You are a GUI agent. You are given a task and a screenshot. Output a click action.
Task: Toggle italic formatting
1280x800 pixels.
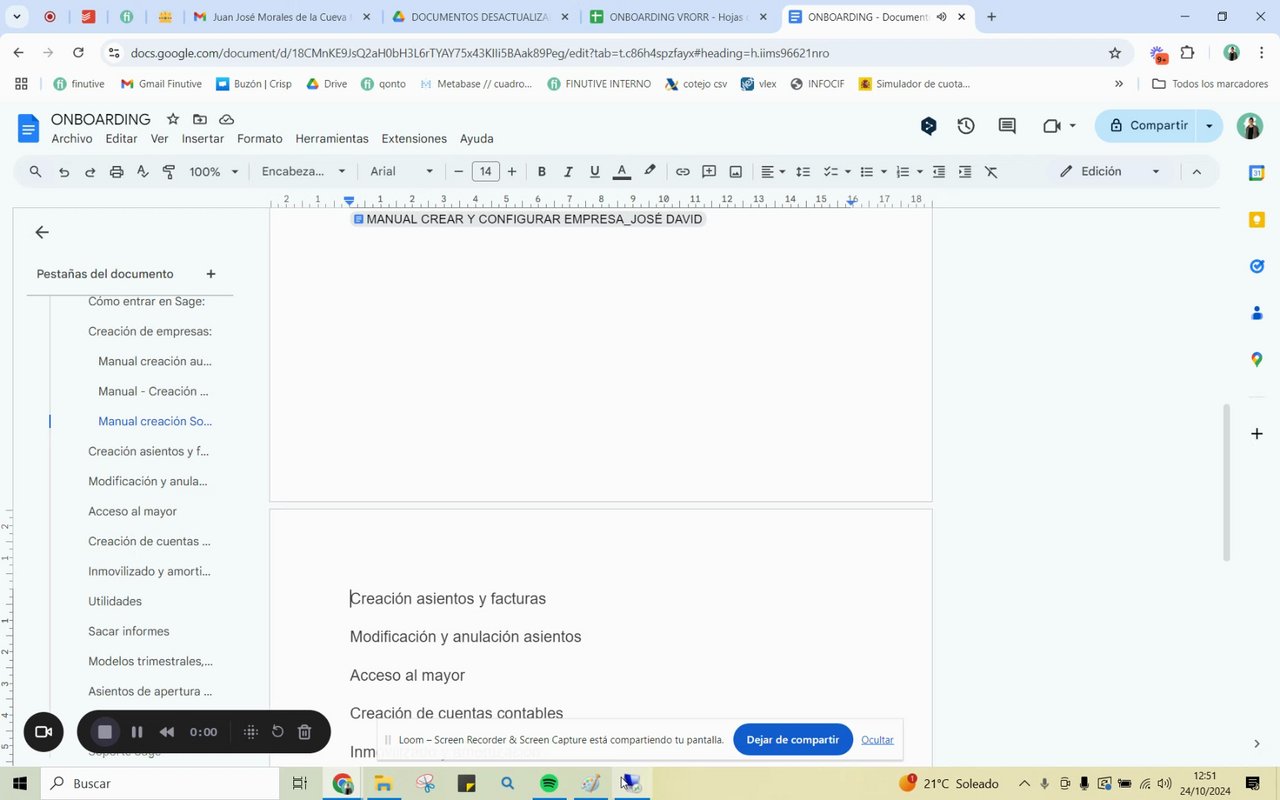click(568, 172)
